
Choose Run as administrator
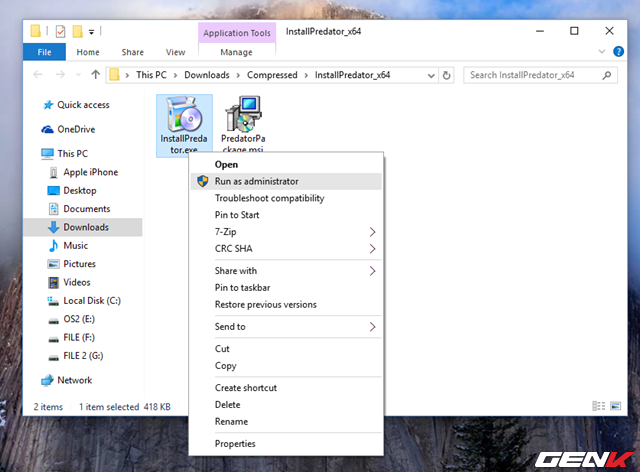click(x=256, y=181)
